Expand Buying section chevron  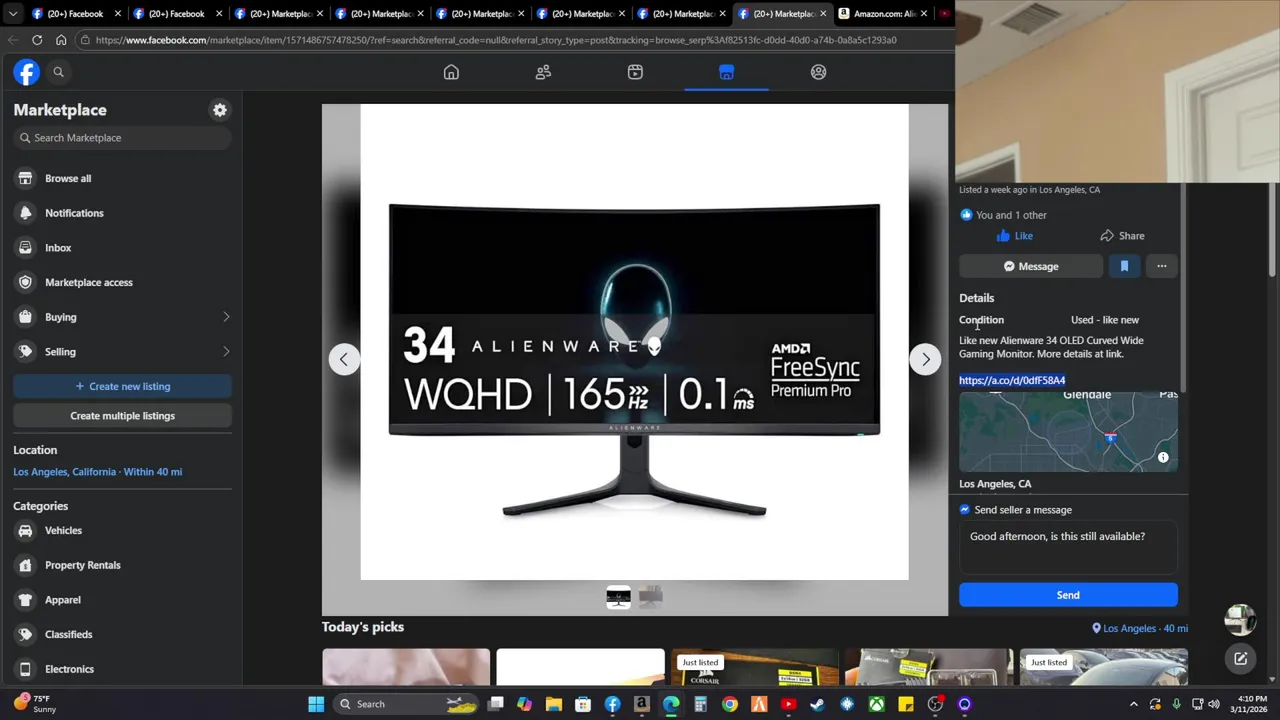click(x=226, y=317)
